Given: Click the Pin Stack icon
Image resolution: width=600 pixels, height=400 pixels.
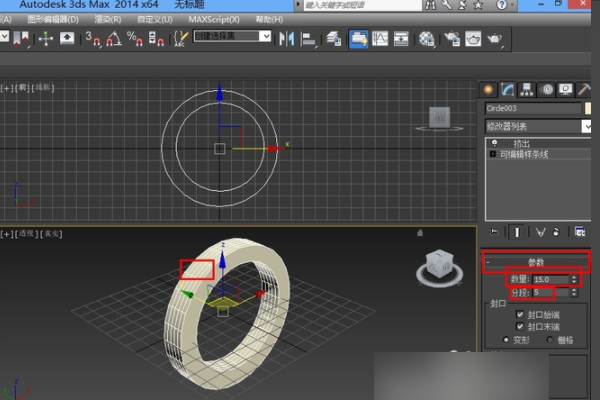Looking at the screenshot, I should pos(494,232).
